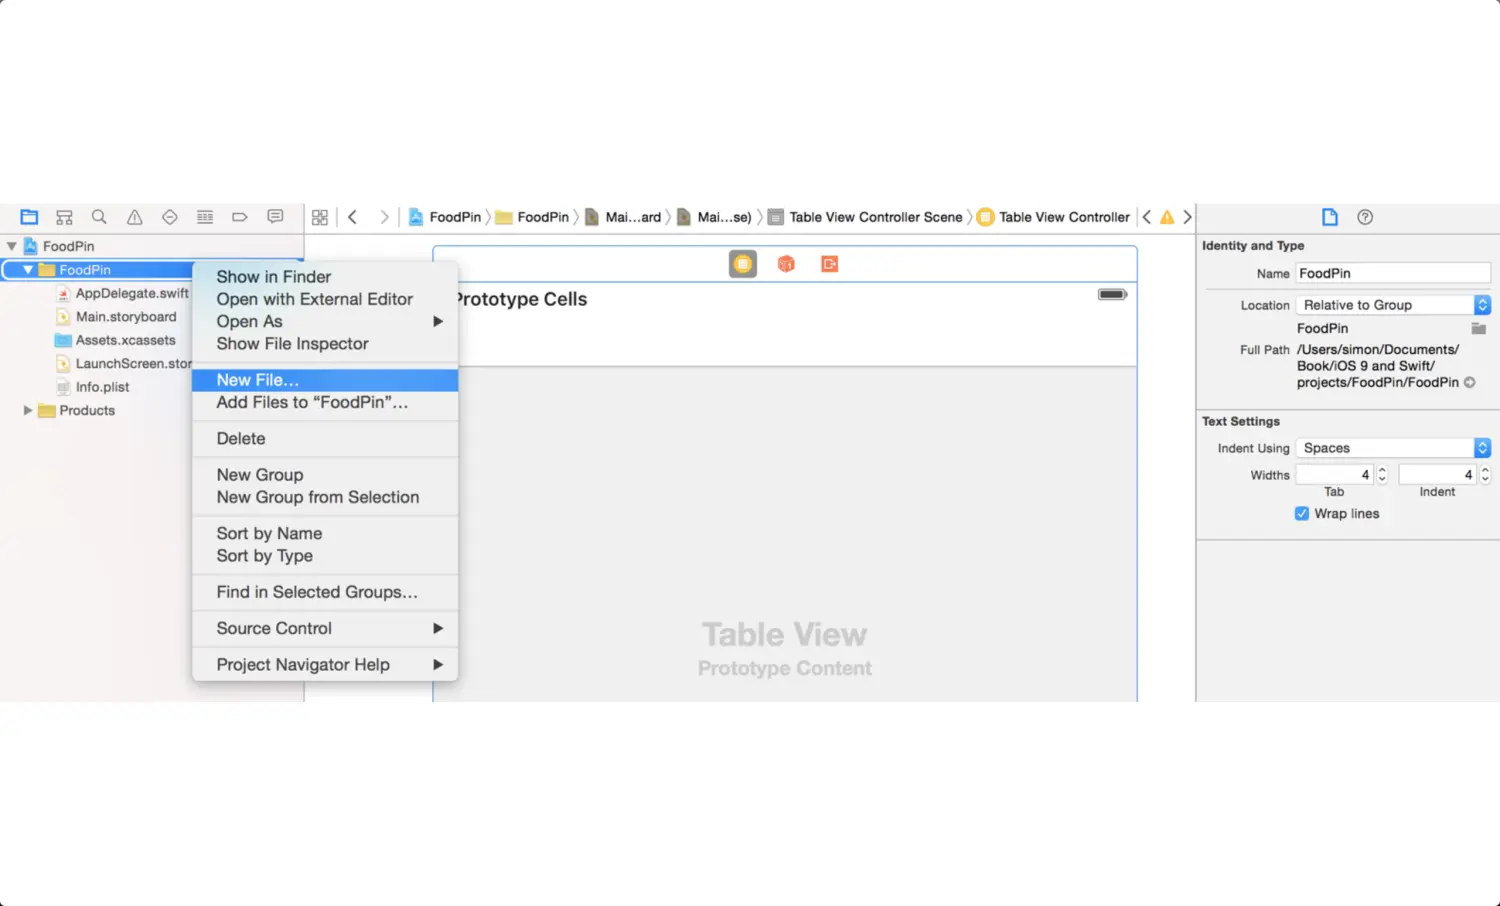Click the Tab width input field
This screenshot has width=1500, height=906.
[x=1335, y=475]
